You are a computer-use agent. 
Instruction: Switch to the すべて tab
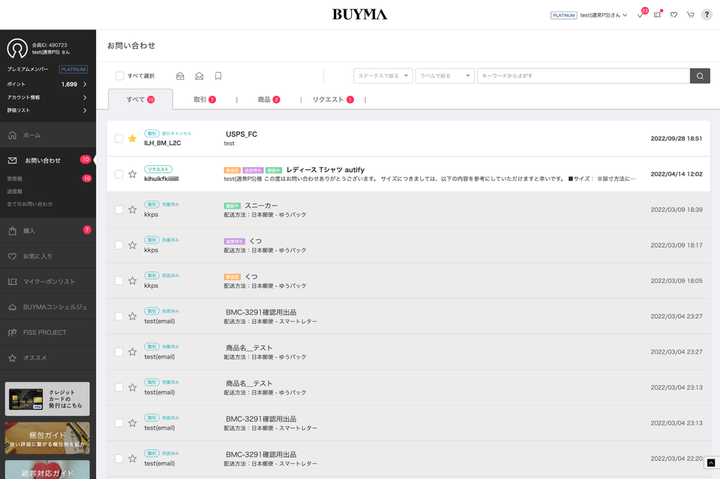tap(141, 99)
